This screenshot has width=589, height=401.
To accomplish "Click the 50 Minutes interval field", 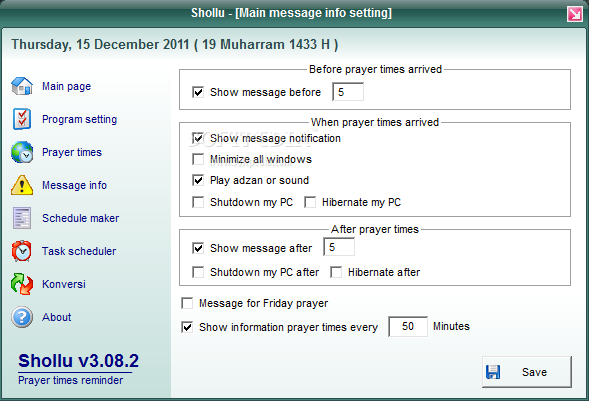I will point(408,326).
